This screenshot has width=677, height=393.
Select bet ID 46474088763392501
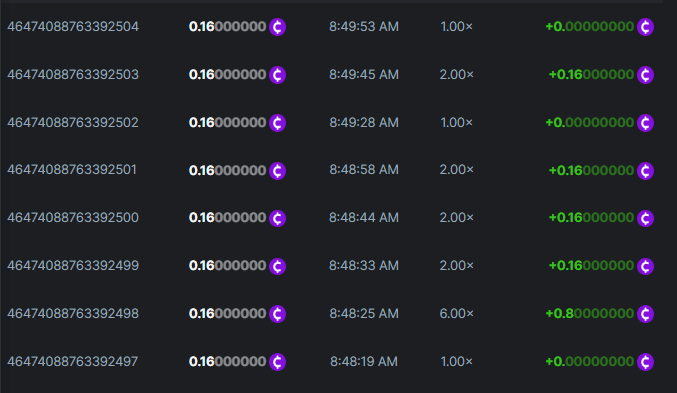(72, 170)
